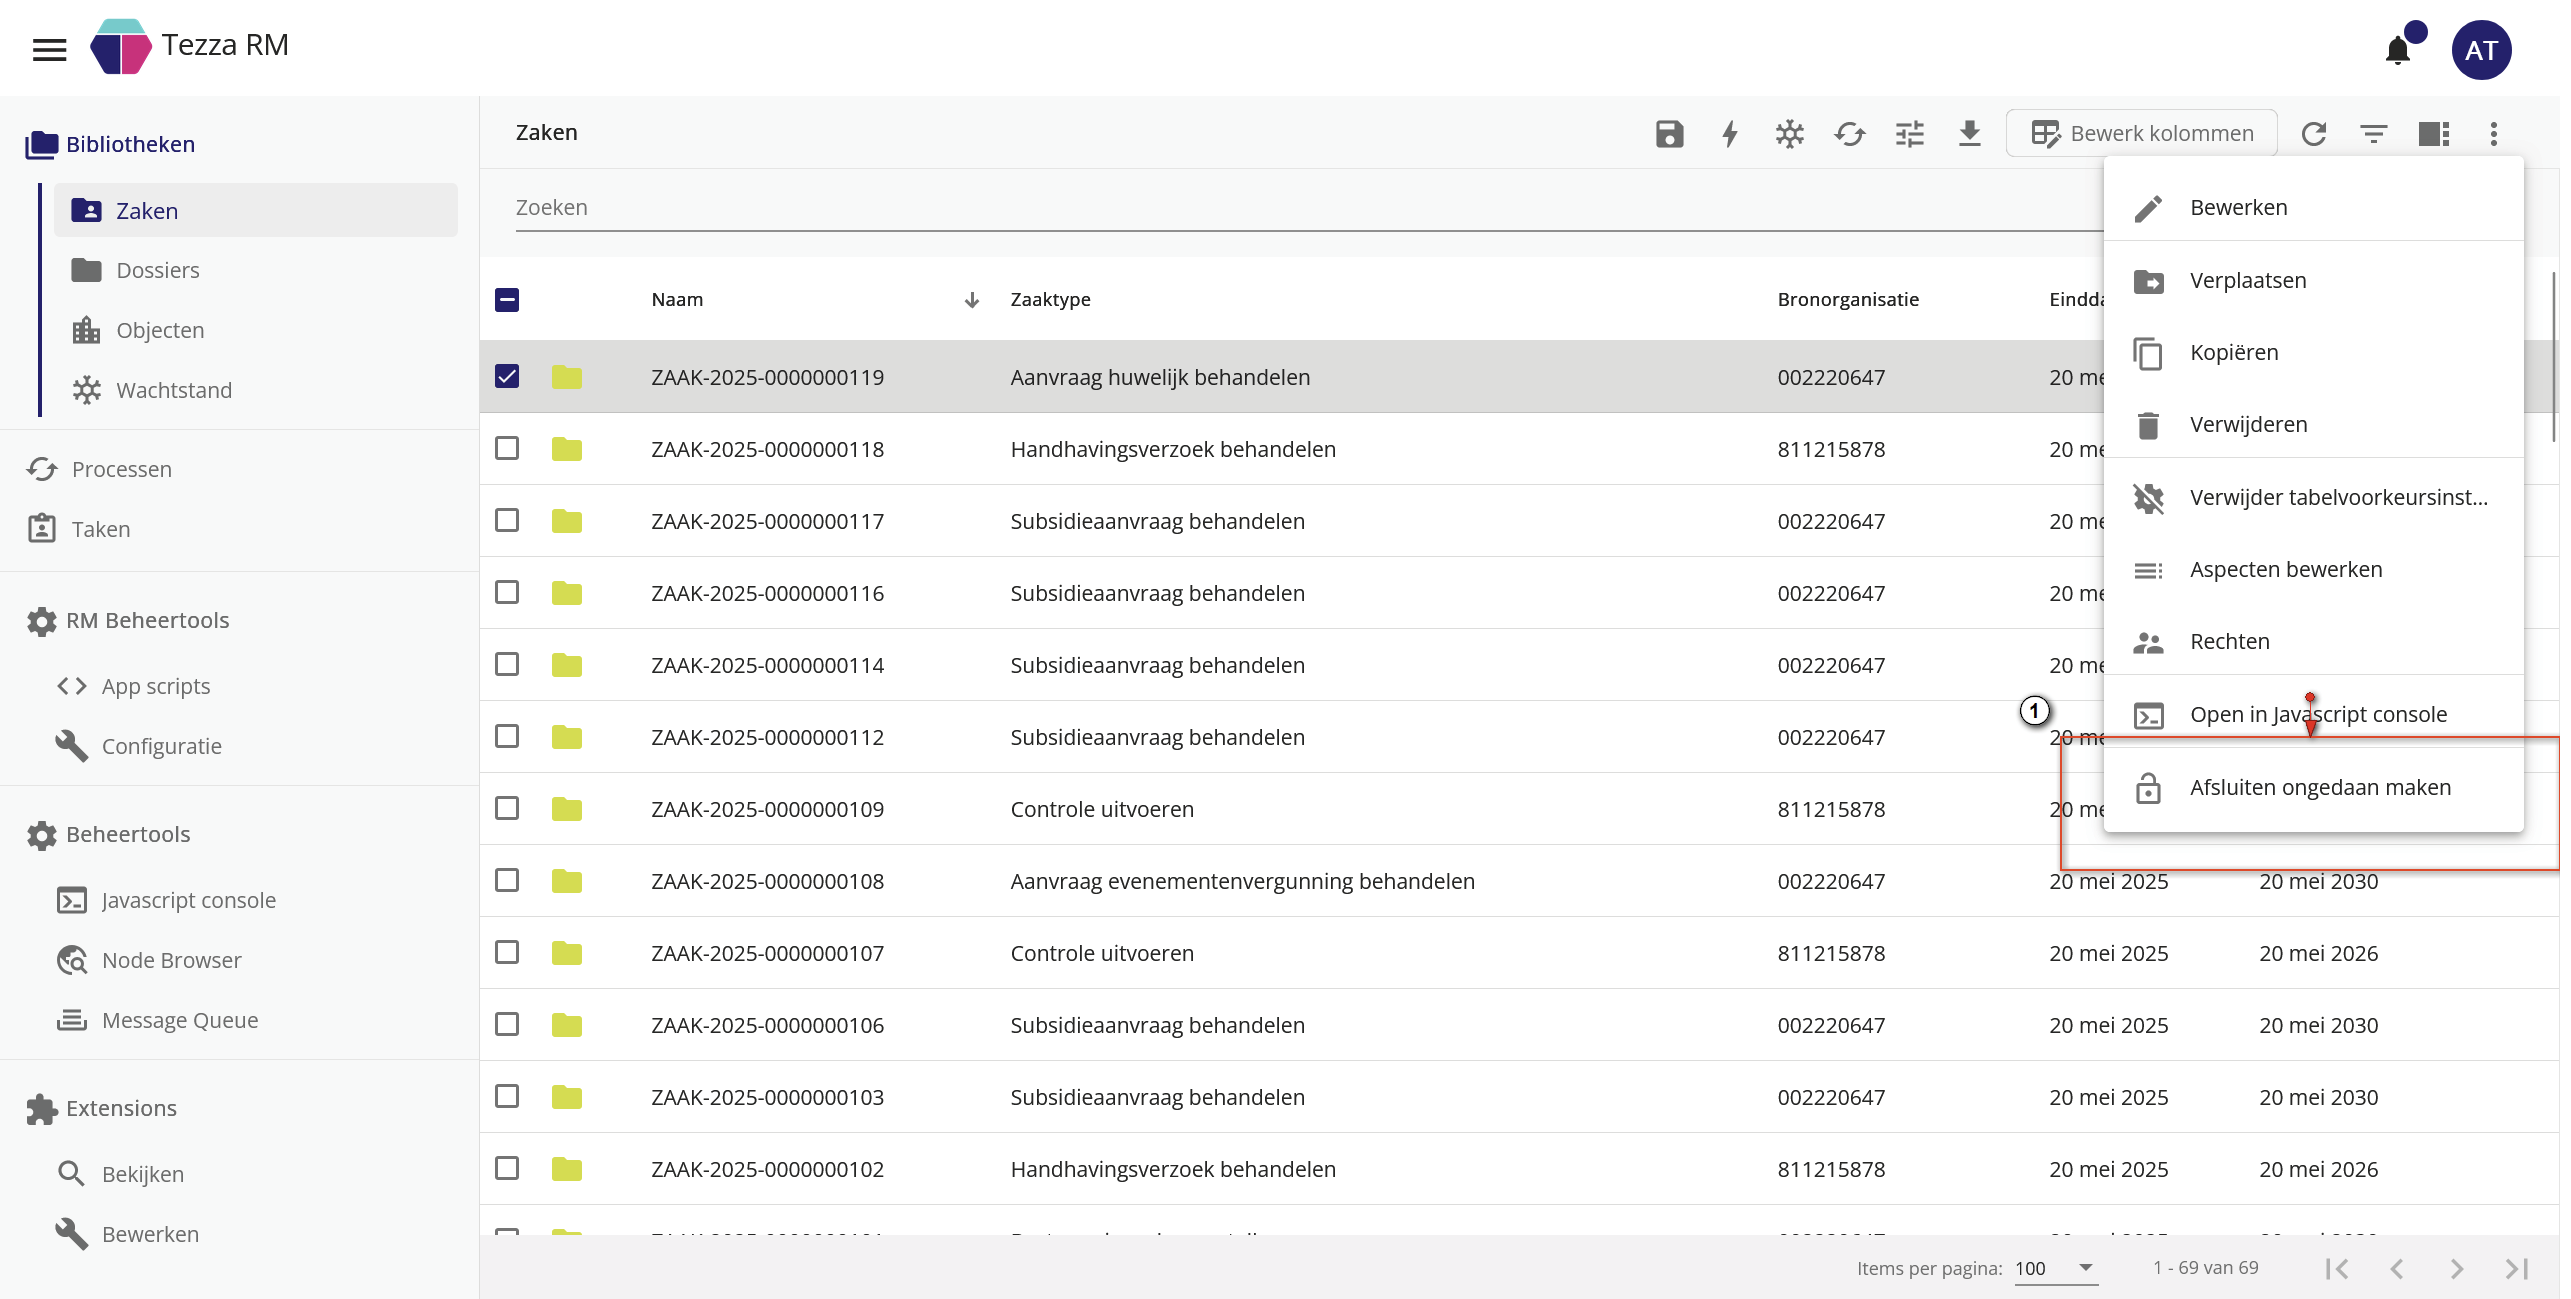Image resolution: width=2571 pixels, height=1299 pixels.
Task: Click the trash icon beside Verwijderen
Action: (x=2147, y=425)
